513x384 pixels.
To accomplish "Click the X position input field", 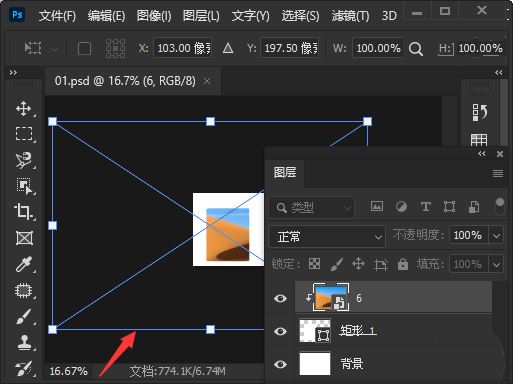I will click(183, 48).
